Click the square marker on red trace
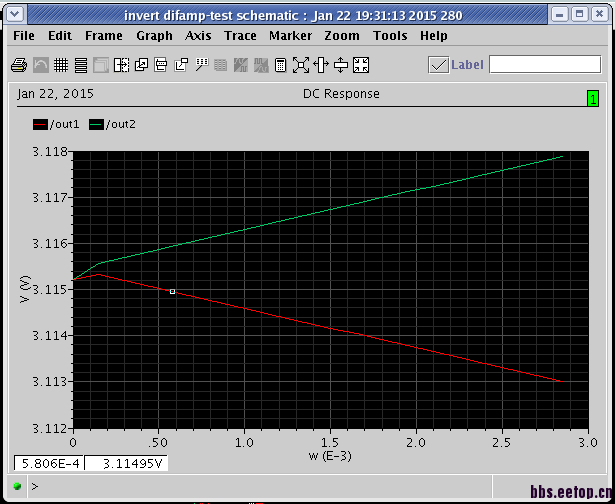 172,291
